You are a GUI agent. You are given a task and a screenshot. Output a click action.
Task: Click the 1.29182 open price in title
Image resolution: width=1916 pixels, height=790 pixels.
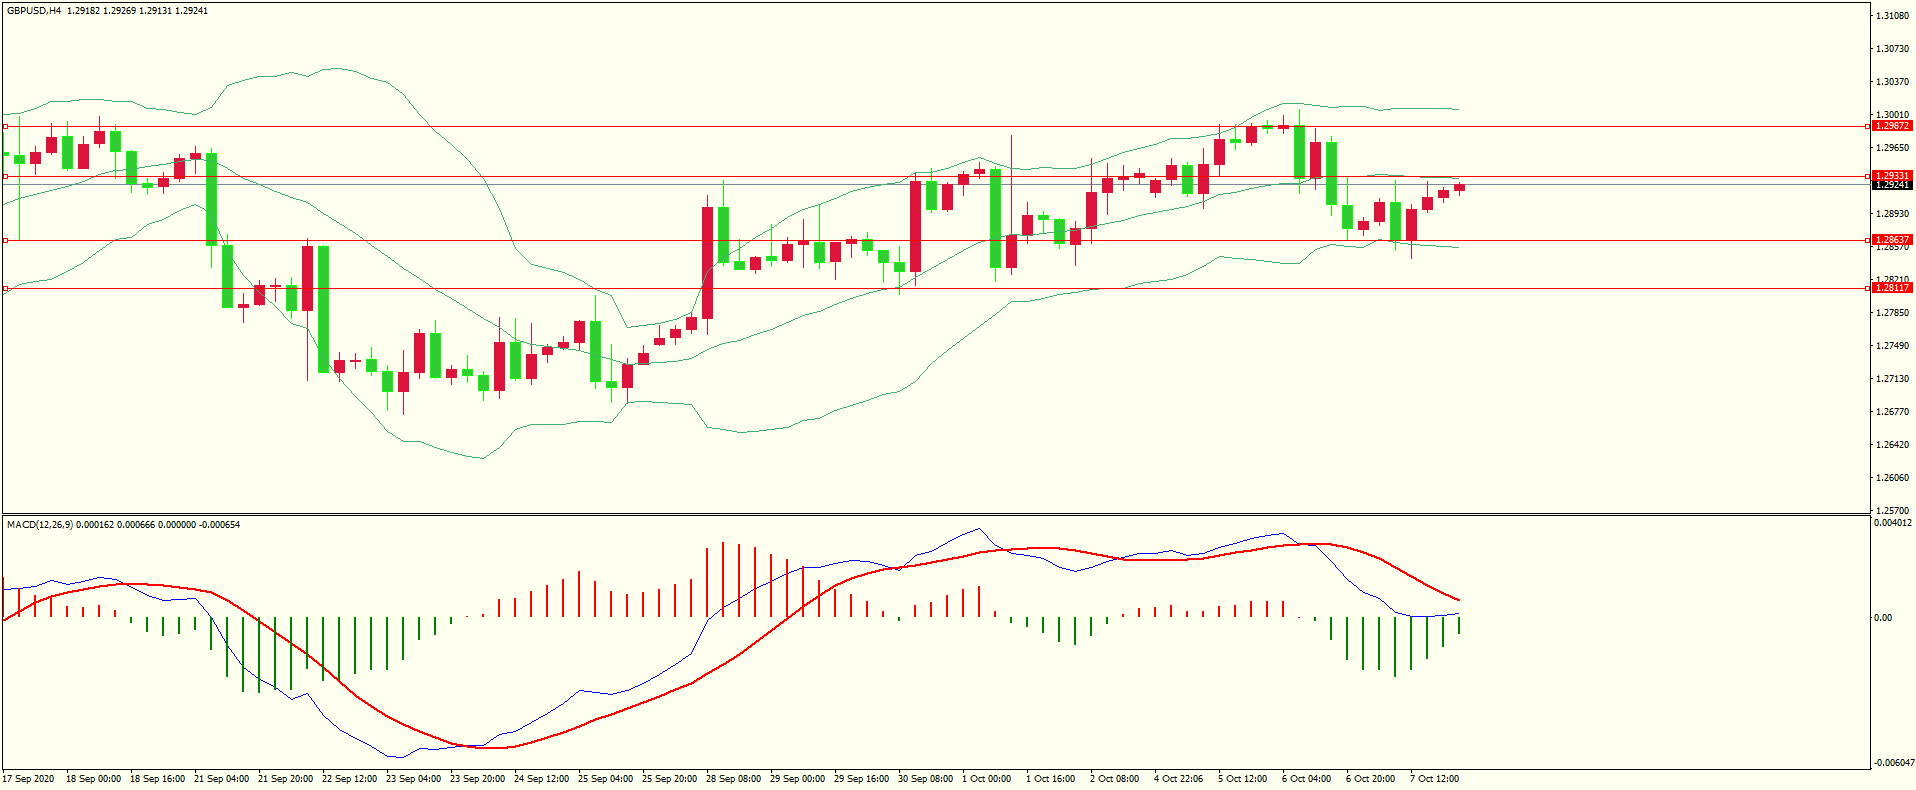coord(83,11)
